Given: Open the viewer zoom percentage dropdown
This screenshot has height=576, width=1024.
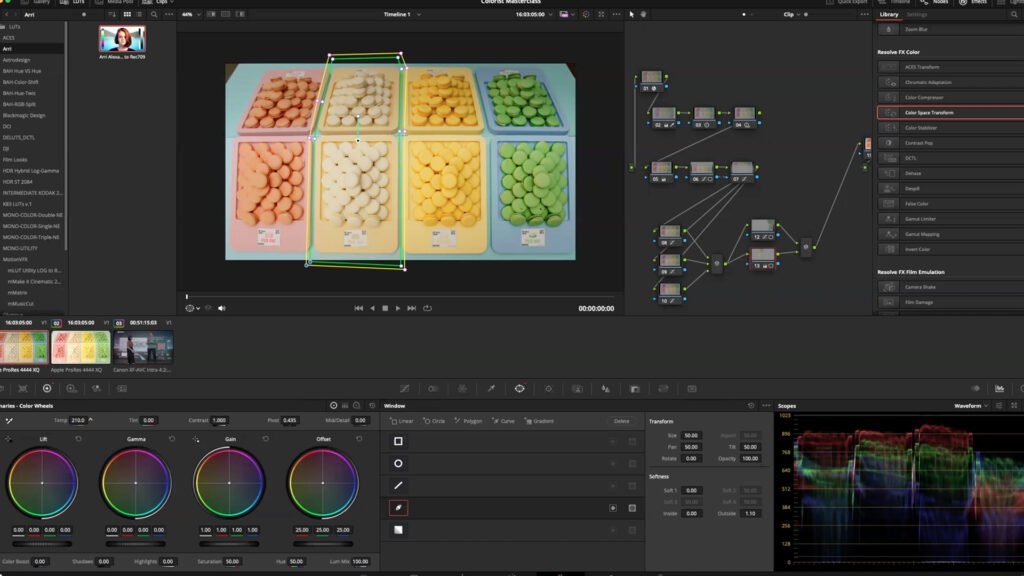Looking at the screenshot, I should pyautogui.click(x=191, y=14).
